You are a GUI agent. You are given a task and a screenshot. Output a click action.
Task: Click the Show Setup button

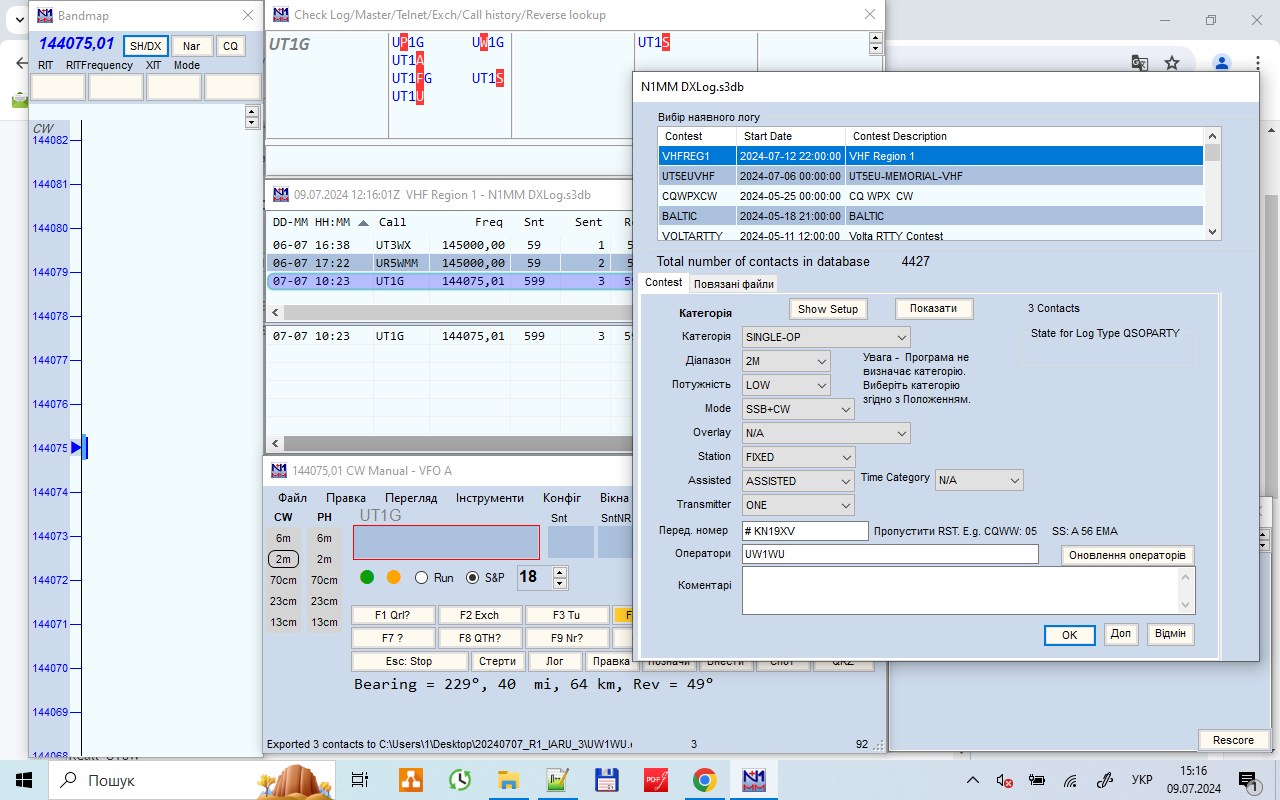[828, 309]
